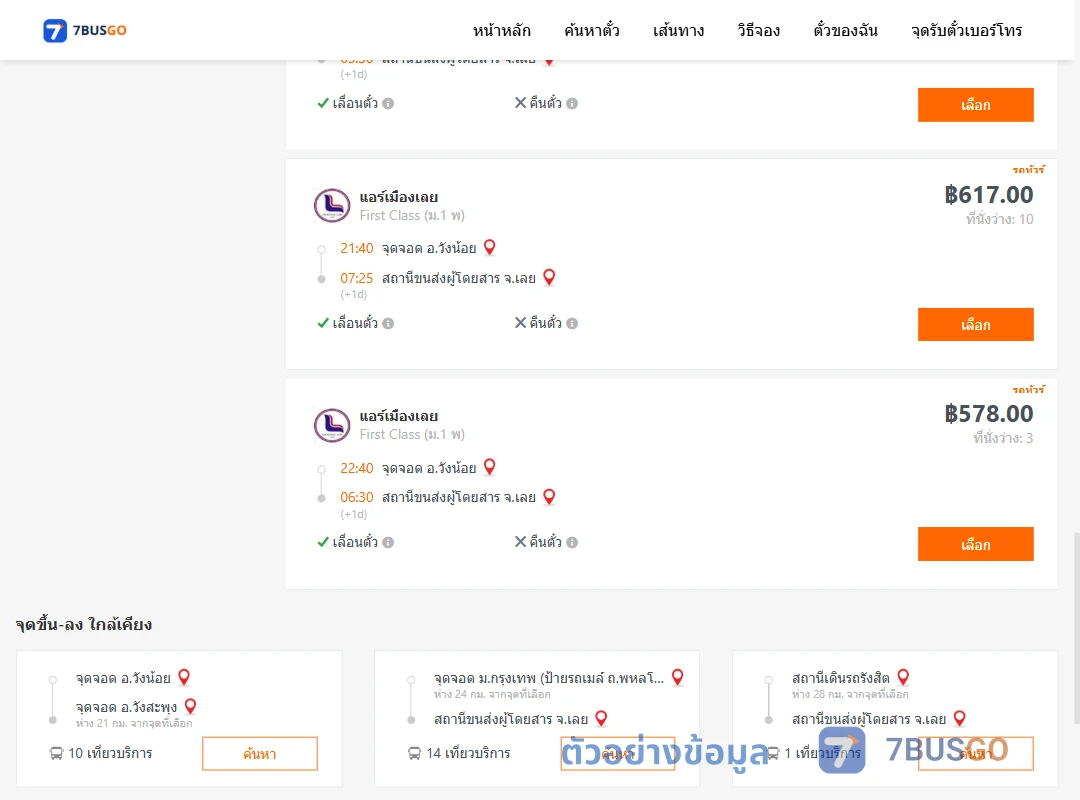Click ห่าง 28 กม. จากจุดที่เลือก text

coord(850,695)
